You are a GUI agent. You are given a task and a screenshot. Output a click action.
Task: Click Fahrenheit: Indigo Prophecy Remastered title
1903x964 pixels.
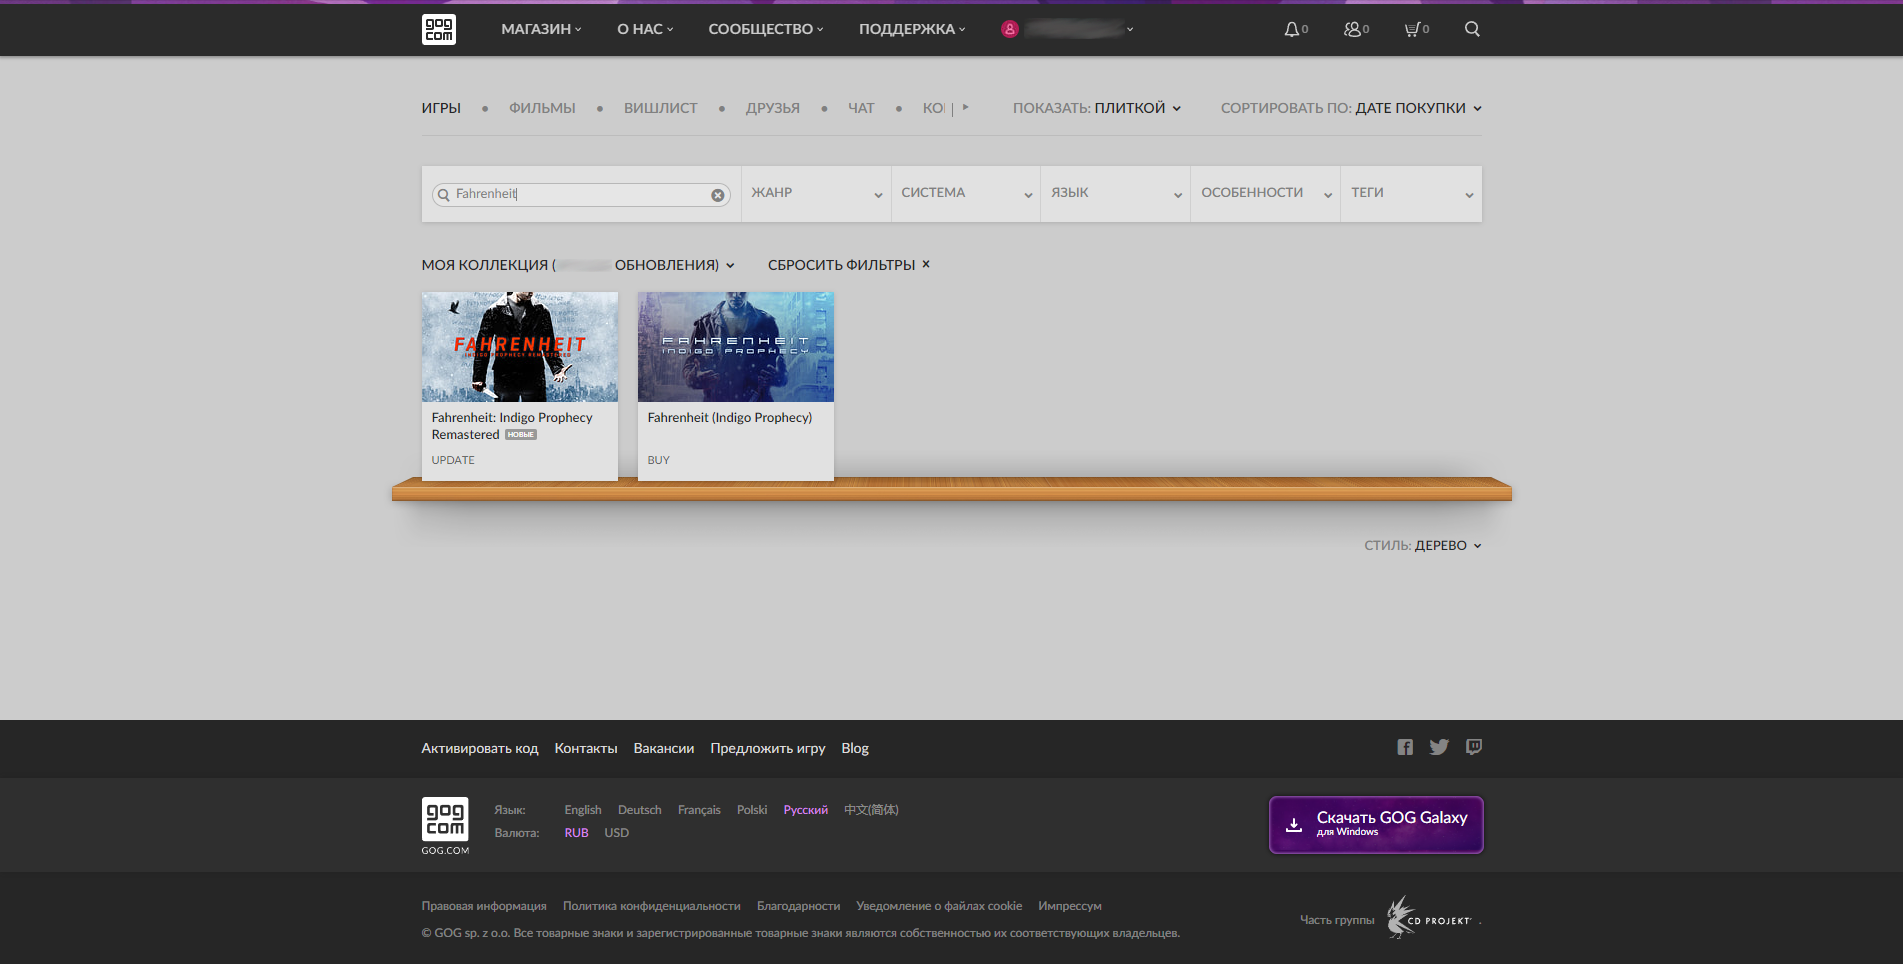[x=512, y=426]
